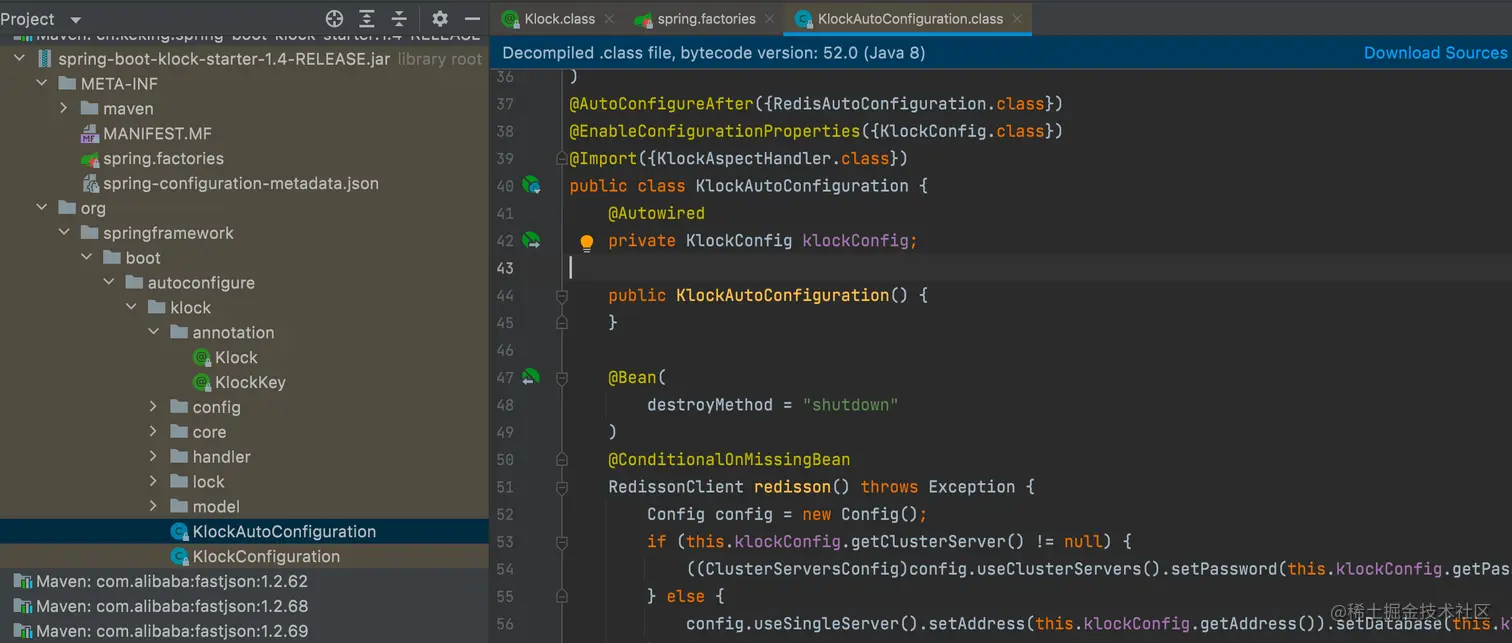Open Project panel settings gear
Image resolution: width=1512 pixels, height=643 pixels.
tap(440, 19)
